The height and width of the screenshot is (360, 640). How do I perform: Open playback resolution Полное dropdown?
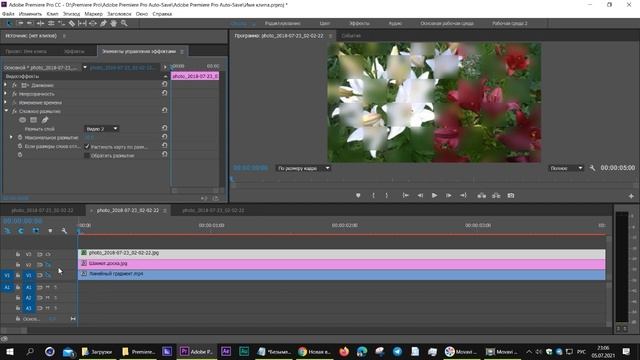coord(566,168)
